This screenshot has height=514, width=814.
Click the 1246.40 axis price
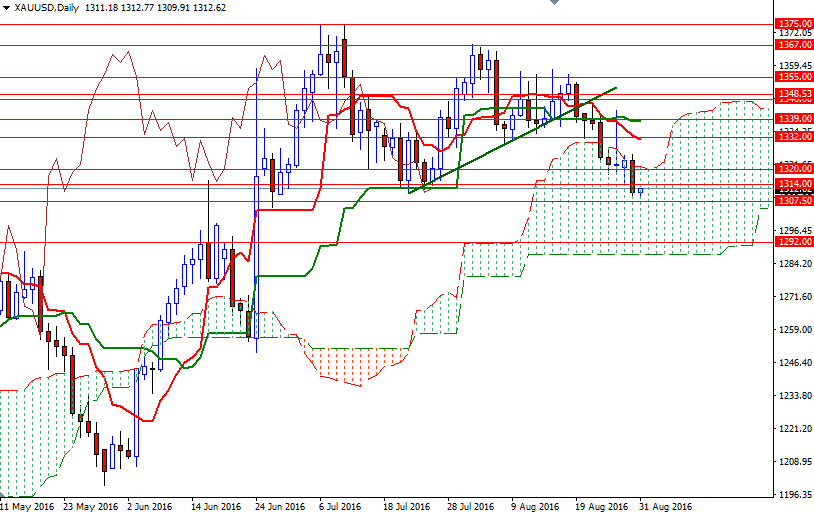click(x=796, y=363)
